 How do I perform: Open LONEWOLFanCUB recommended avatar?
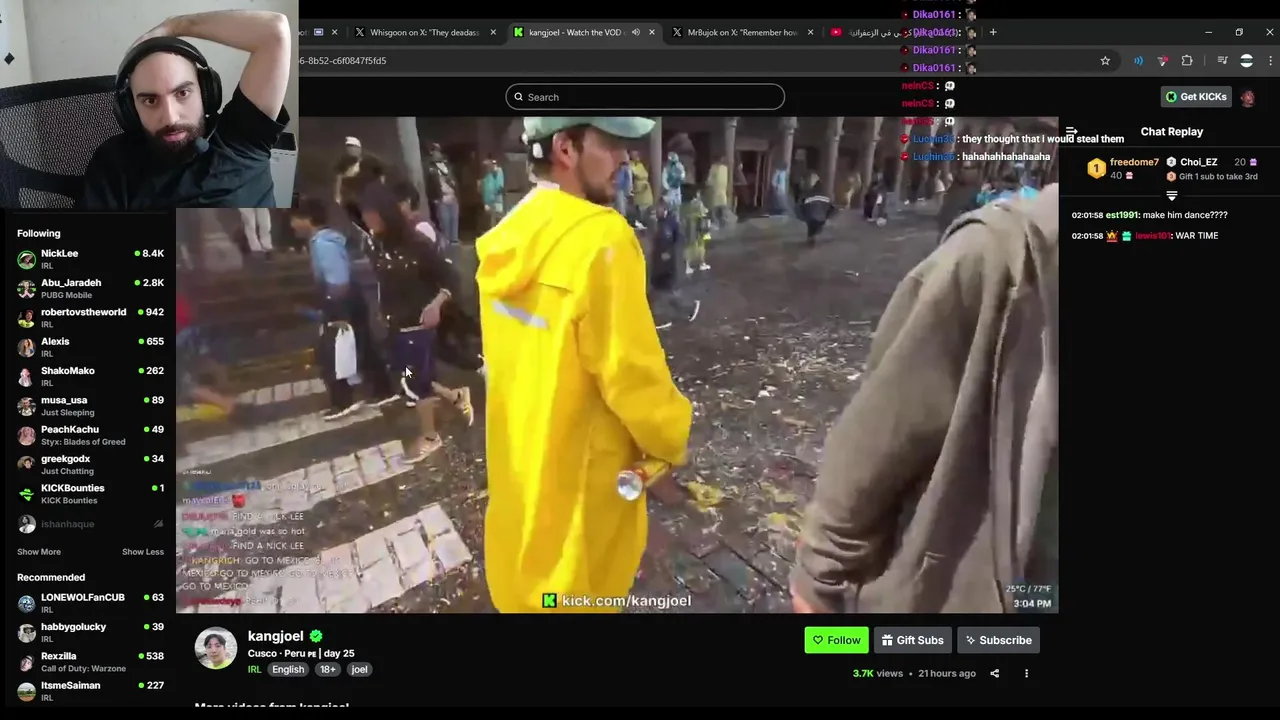coord(27,603)
